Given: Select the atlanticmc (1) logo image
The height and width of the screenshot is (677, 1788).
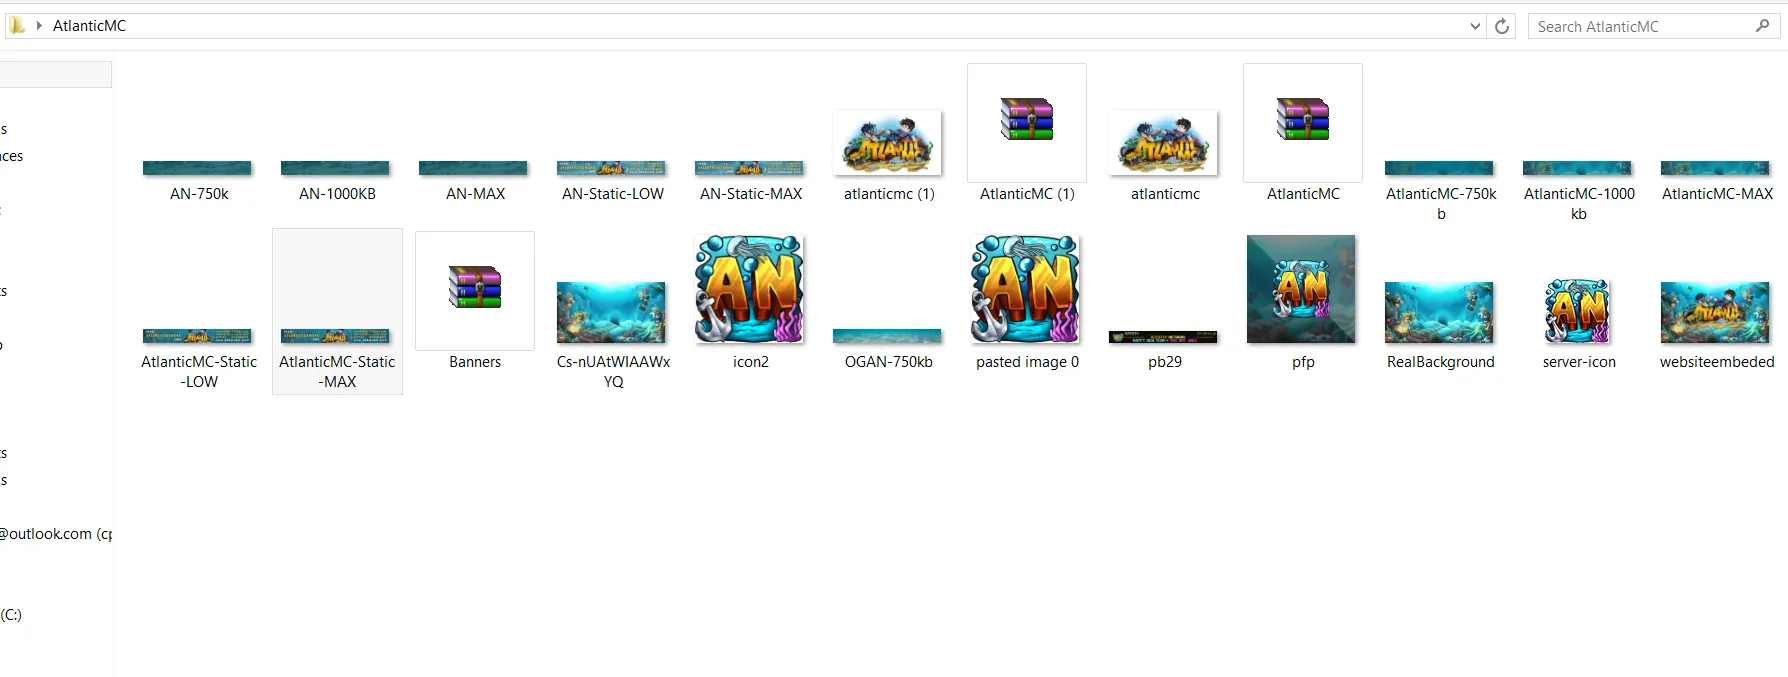Looking at the screenshot, I should tap(888, 142).
